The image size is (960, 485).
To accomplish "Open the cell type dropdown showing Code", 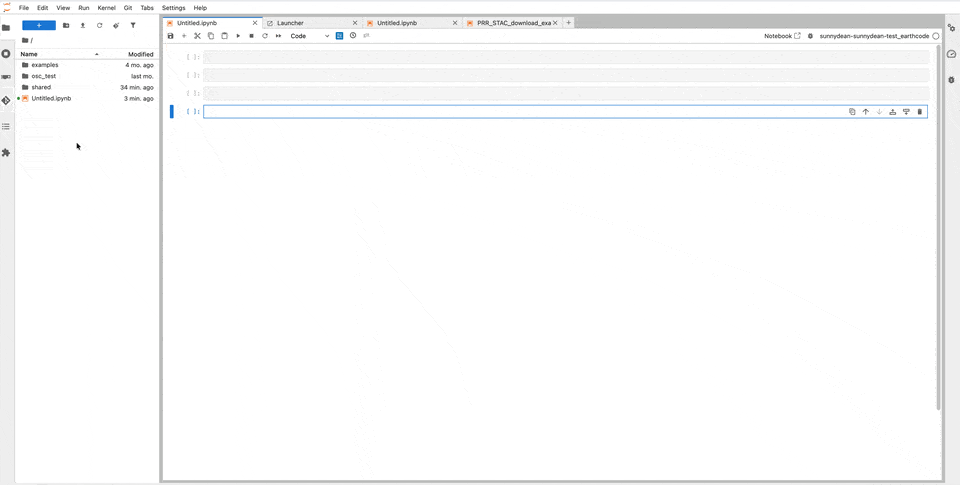I will pyautogui.click(x=310, y=36).
